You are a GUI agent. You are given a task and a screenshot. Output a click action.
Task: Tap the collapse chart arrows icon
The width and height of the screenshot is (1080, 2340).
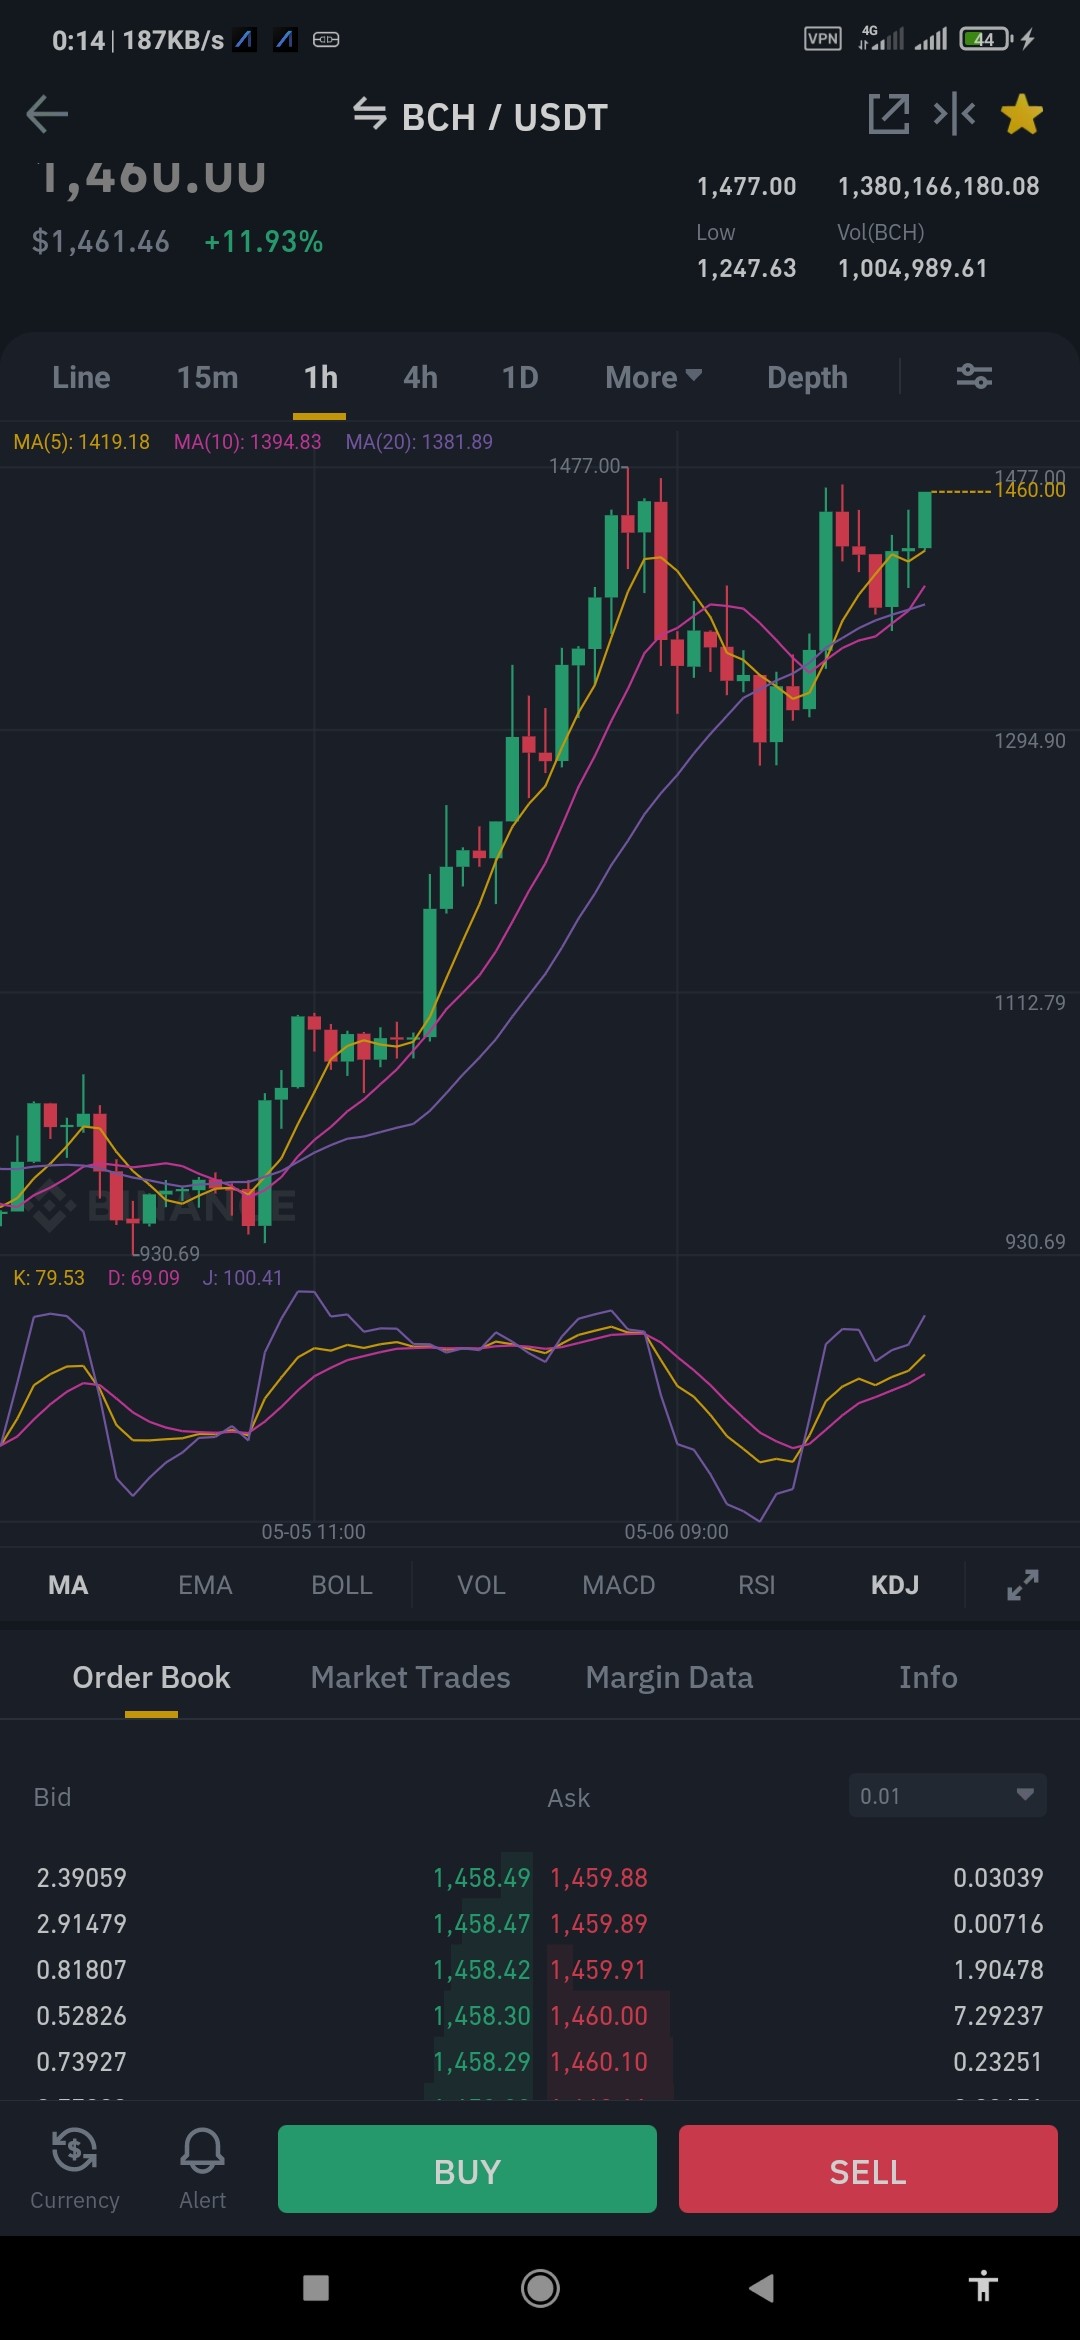click(x=954, y=114)
